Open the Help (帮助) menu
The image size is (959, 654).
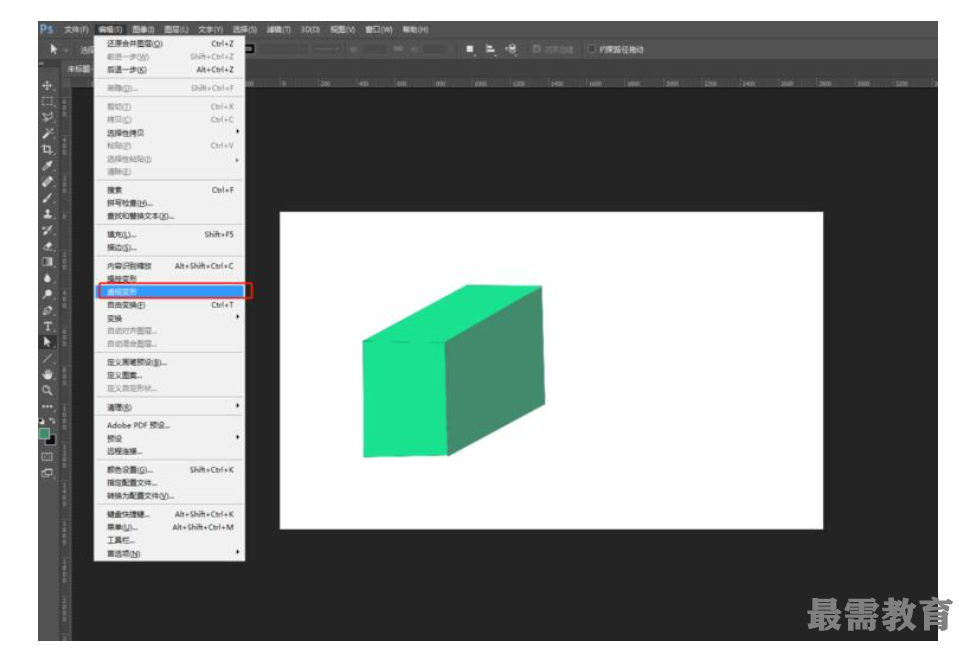[415, 29]
